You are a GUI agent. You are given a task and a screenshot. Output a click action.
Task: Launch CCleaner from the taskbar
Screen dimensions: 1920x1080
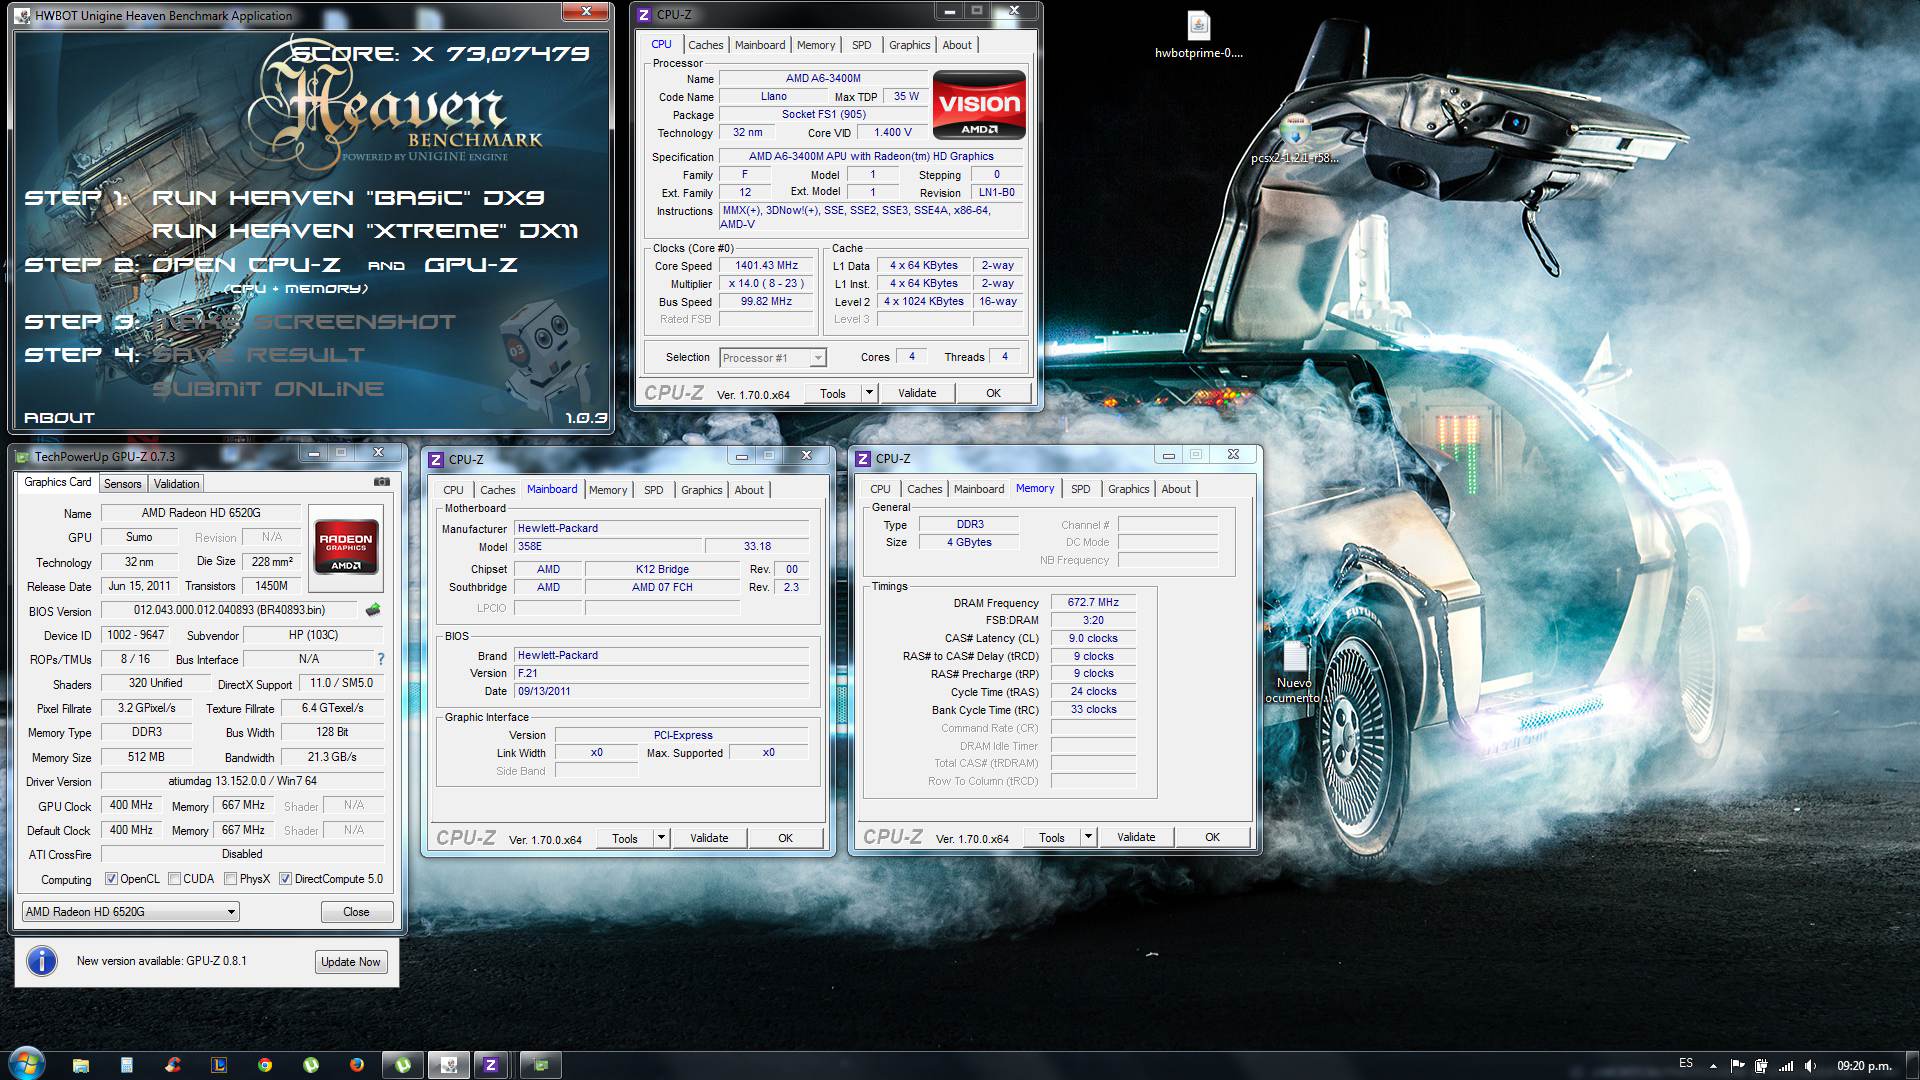click(x=173, y=1065)
